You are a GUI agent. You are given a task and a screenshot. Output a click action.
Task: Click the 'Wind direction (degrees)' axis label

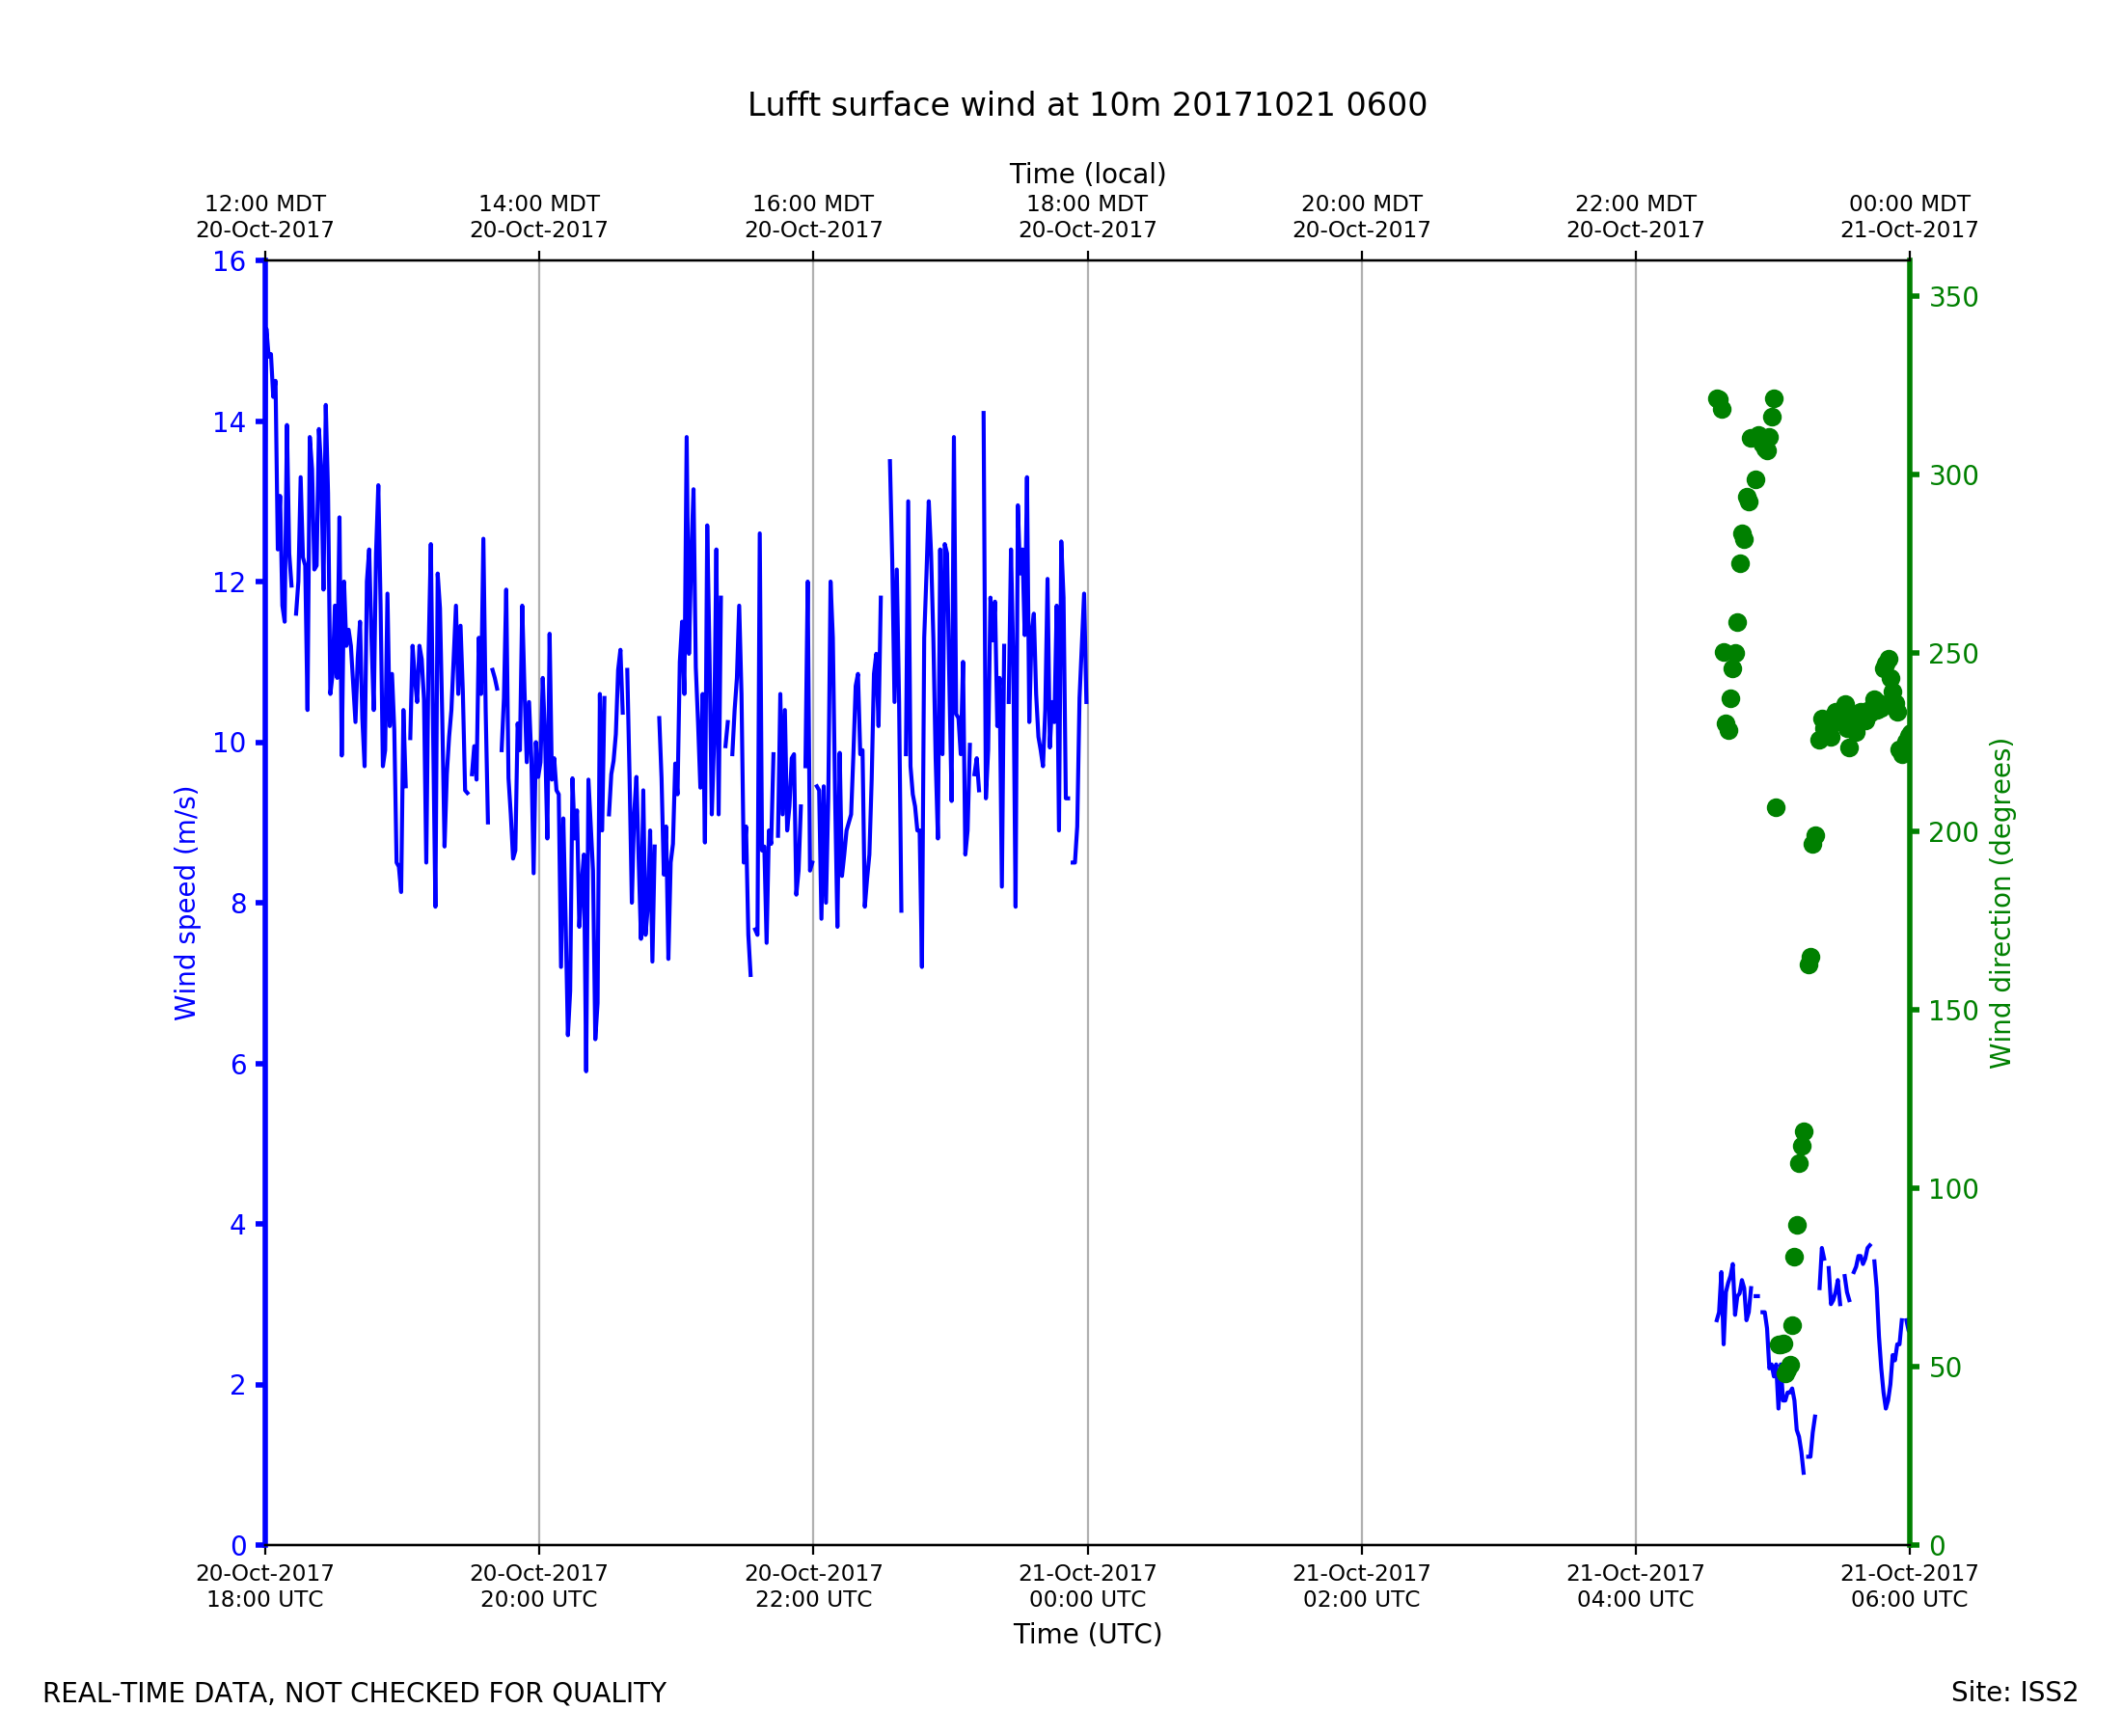(x=2000, y=903)
